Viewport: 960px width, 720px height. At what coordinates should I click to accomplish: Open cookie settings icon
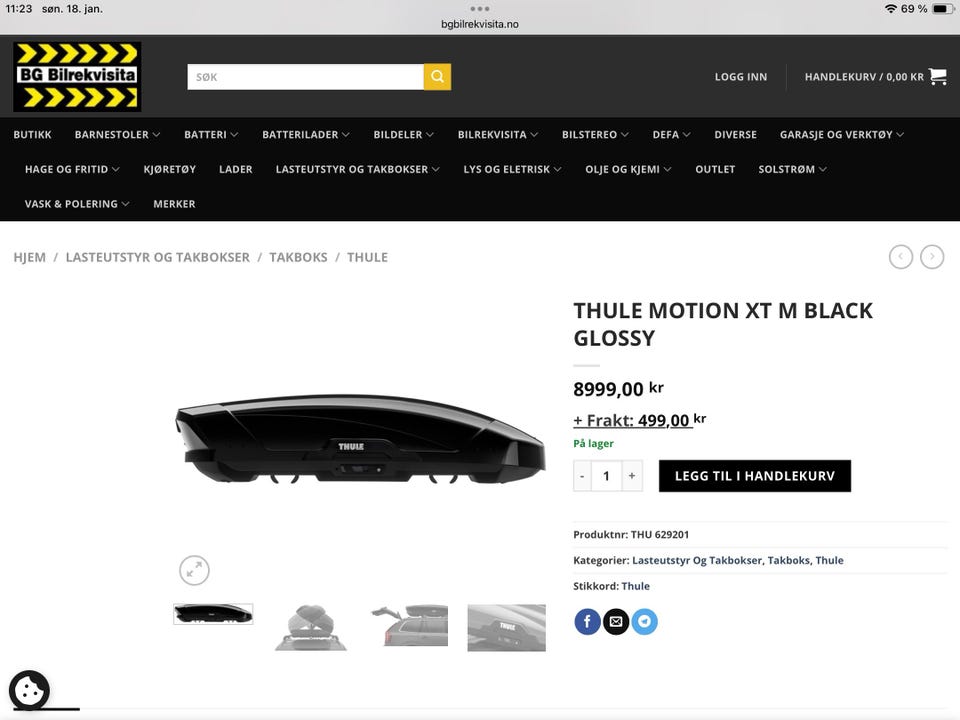pos(29,690)
